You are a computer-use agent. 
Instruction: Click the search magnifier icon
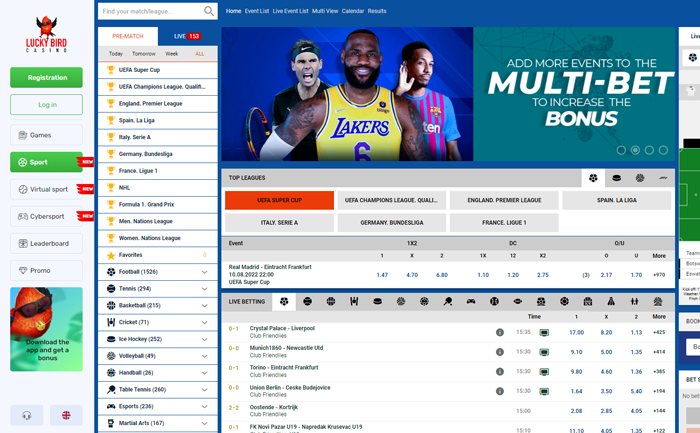[208, 11]
